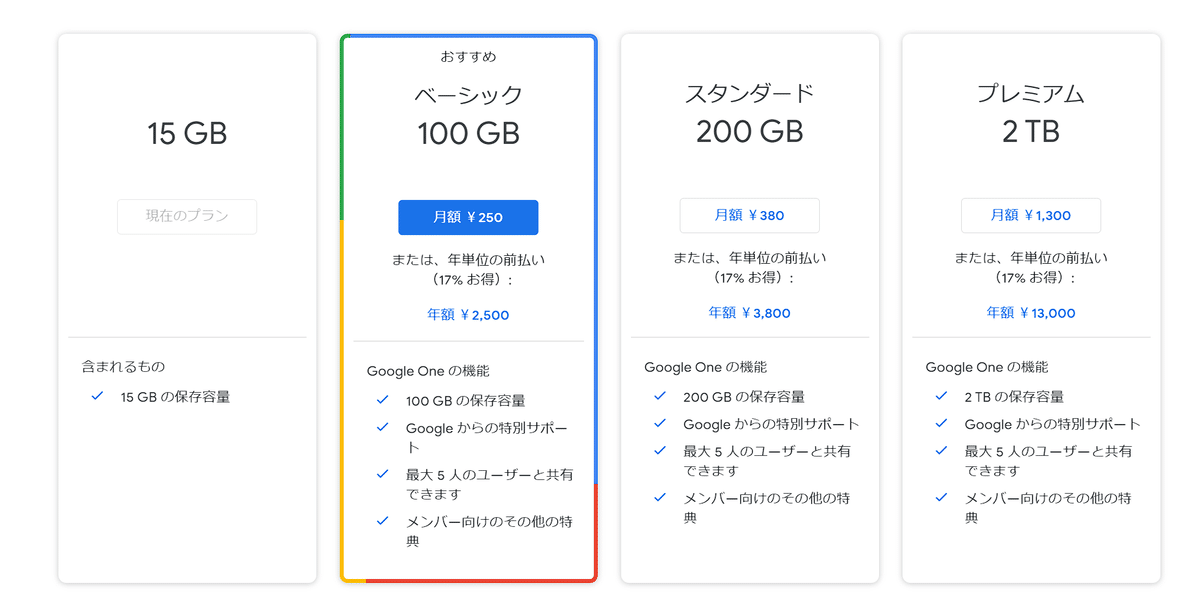1200x607 pixels.
Task: Open the yearly 年額 ￥3,800 link
Action: tap(749, 313)
